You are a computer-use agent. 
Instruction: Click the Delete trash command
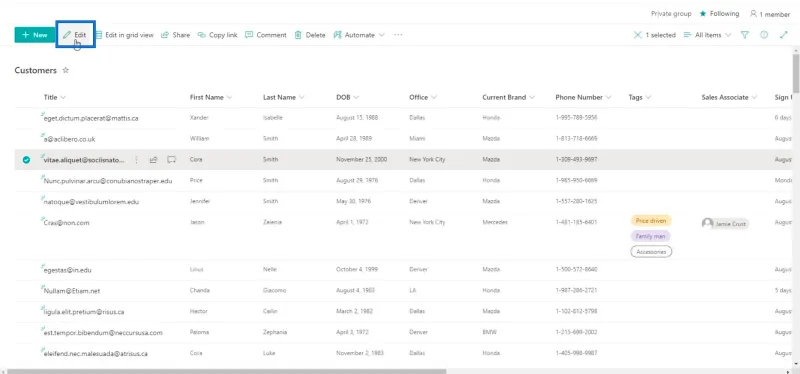click(310, 35)
